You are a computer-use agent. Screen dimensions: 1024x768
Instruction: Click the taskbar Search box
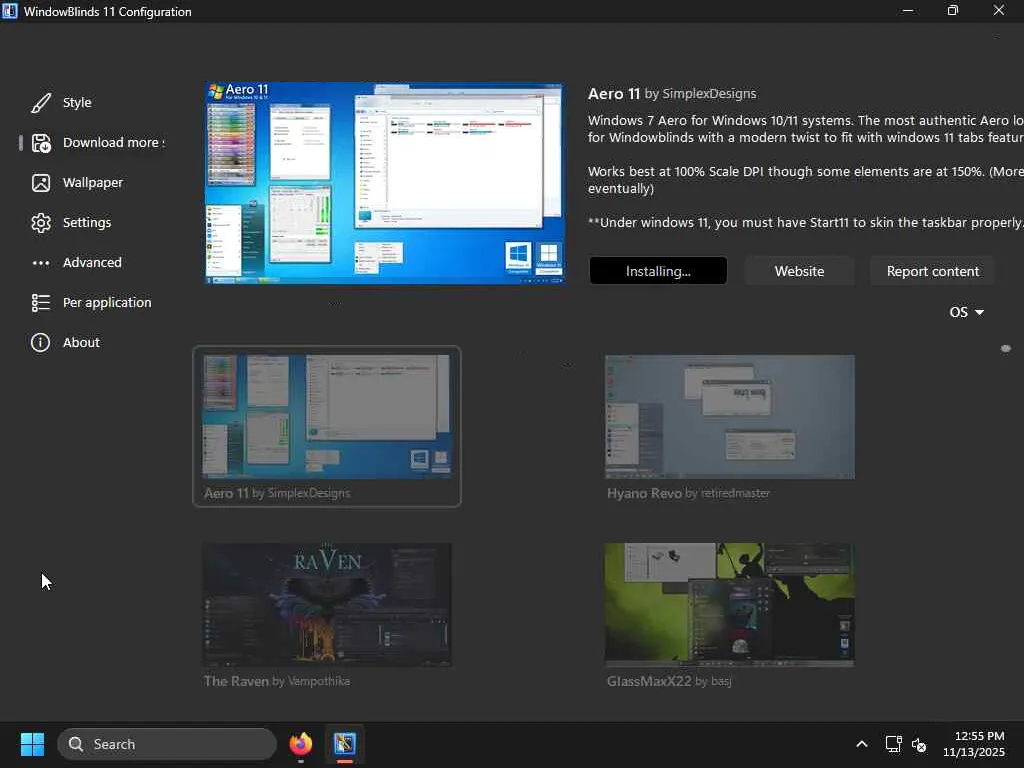(167, 744)
